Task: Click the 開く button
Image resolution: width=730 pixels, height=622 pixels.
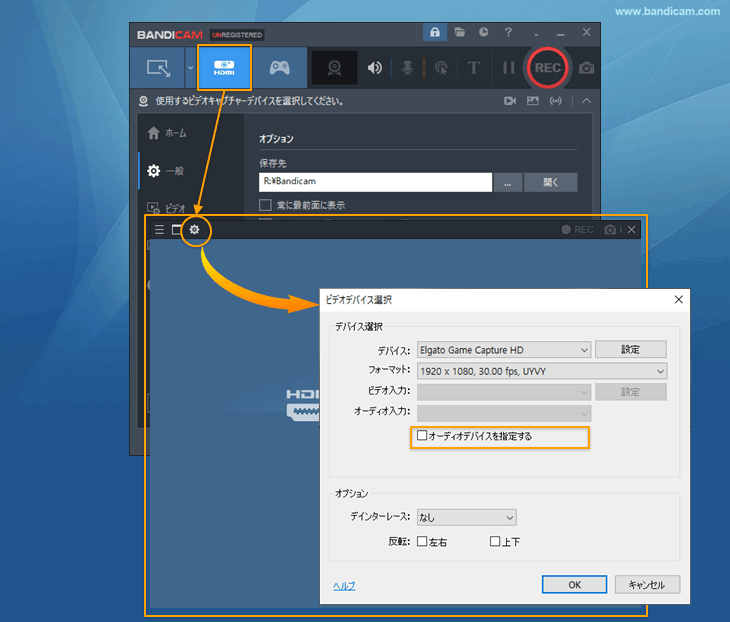Action: coord(551,182)
